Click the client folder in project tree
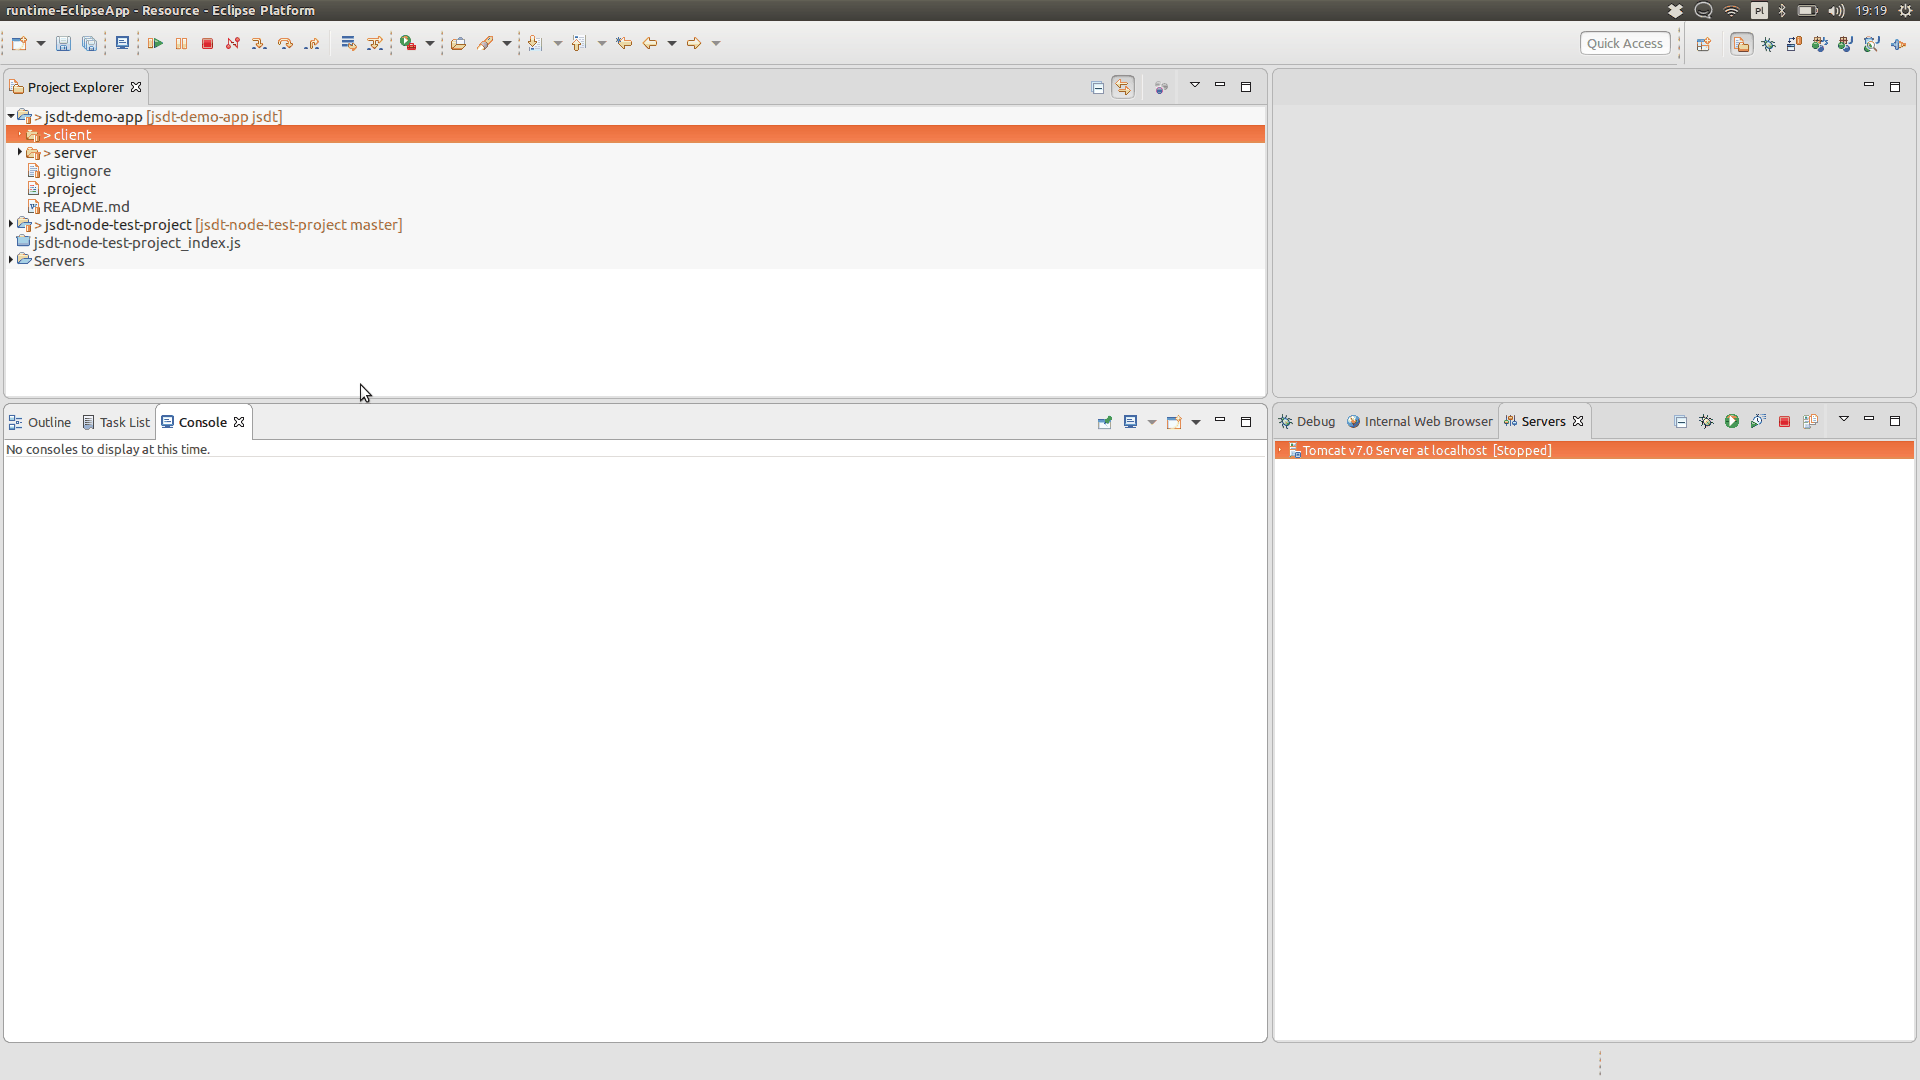 [73, 133]
